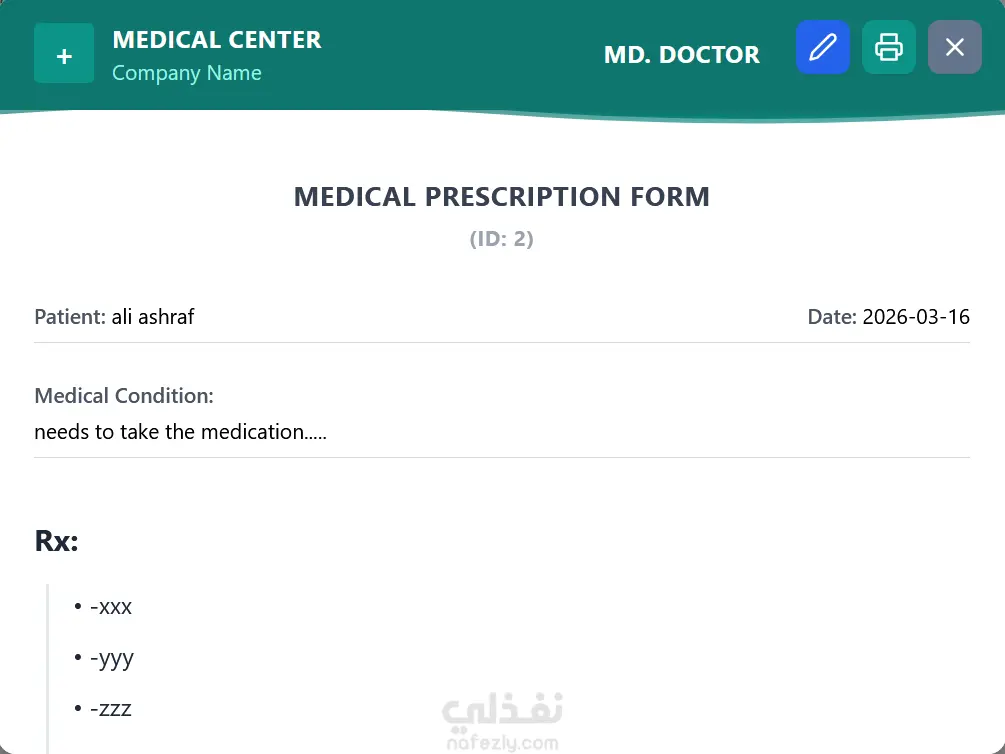Click the Rx: section heading
The height and width of the screenshot is (754, 1005).
[56, 541]
